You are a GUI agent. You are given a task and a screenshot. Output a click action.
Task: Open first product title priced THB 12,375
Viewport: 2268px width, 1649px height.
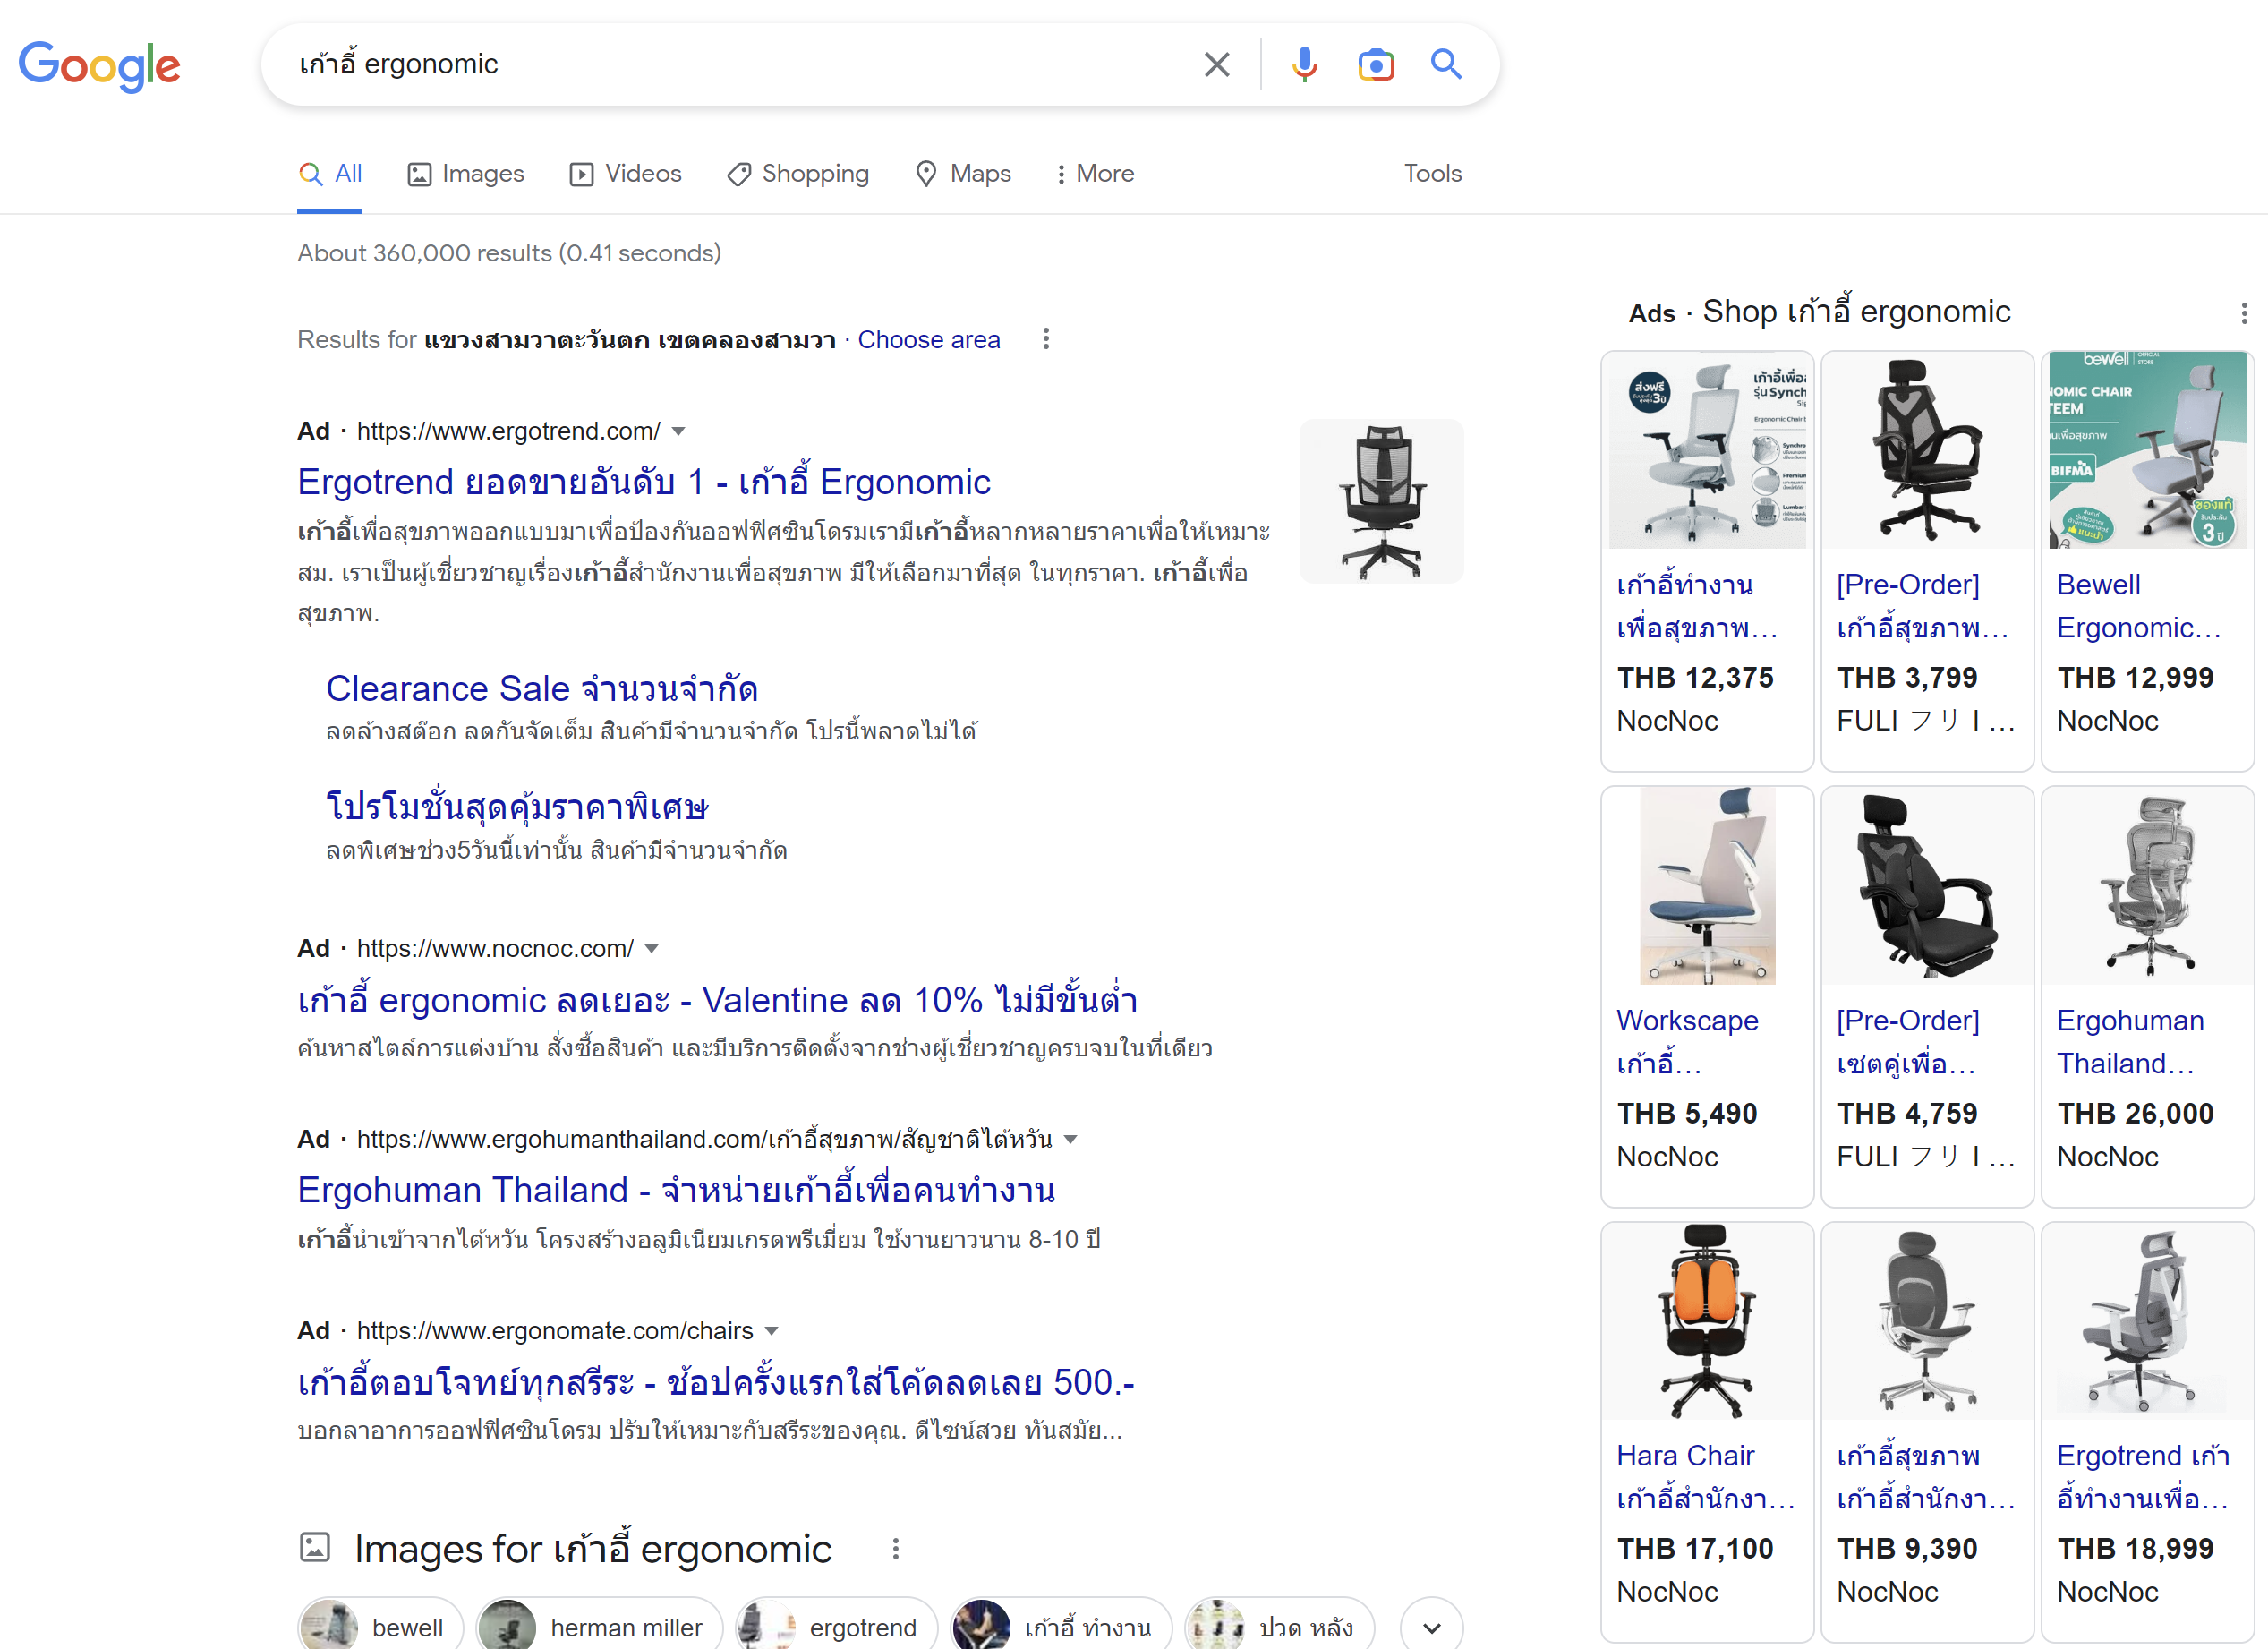pos(1697,606)
